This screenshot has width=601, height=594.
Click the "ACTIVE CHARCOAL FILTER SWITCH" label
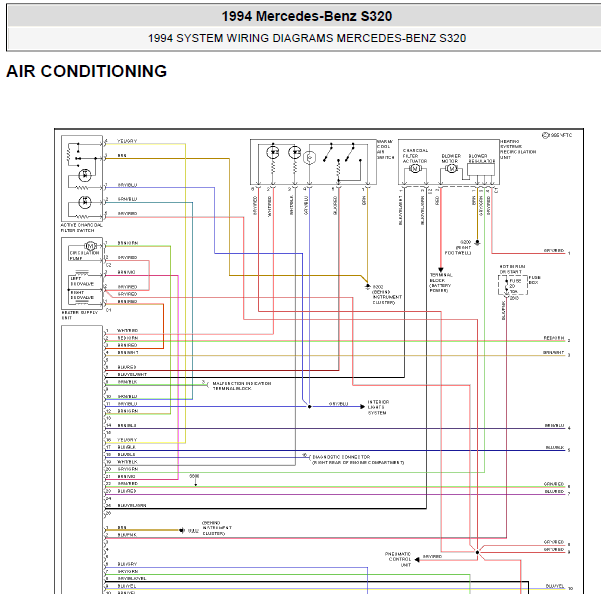pyautogui.click(x=81, y=228)
